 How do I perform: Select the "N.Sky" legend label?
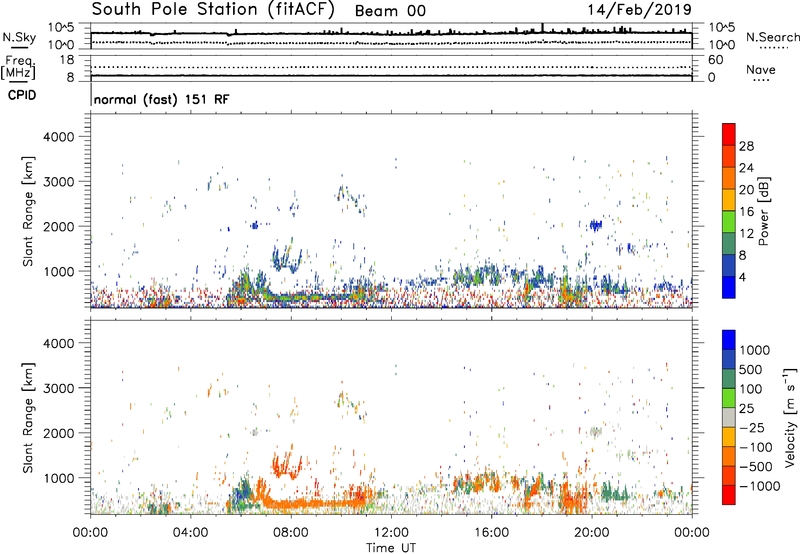[x=19, y=38]
